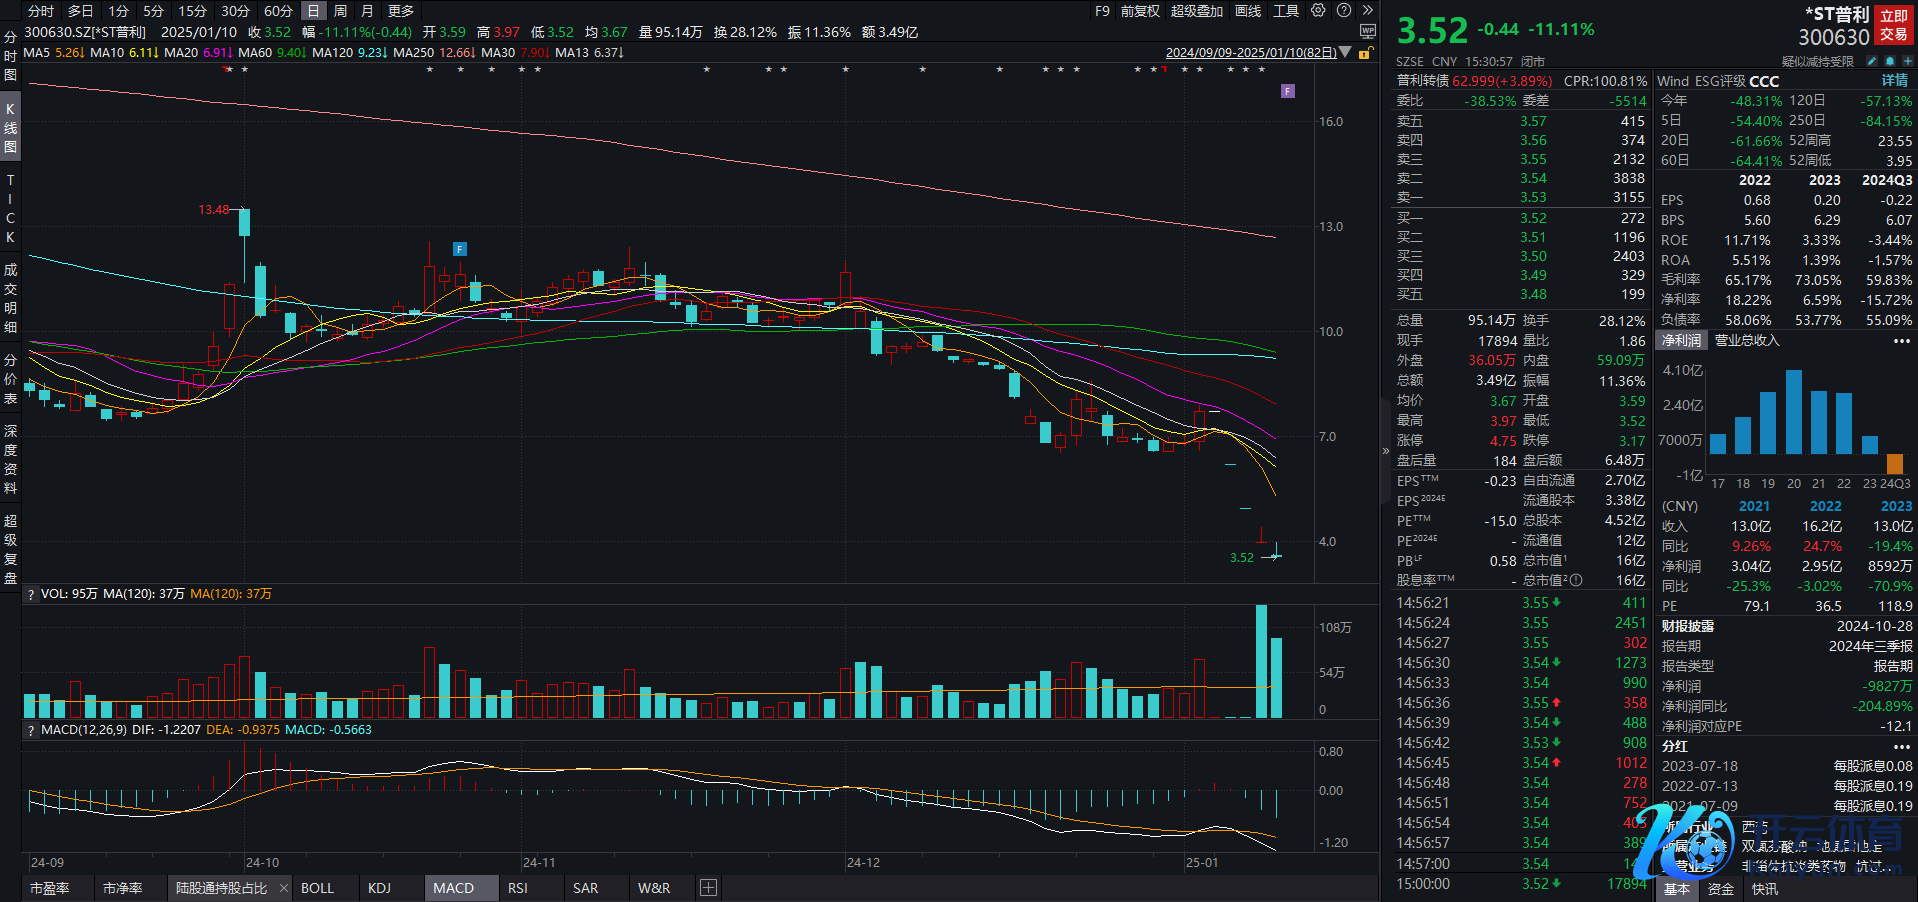Viewport: 1918px width, 902px height.
Task: Open the chart settings gear icon
Action: coord(1318,11)
